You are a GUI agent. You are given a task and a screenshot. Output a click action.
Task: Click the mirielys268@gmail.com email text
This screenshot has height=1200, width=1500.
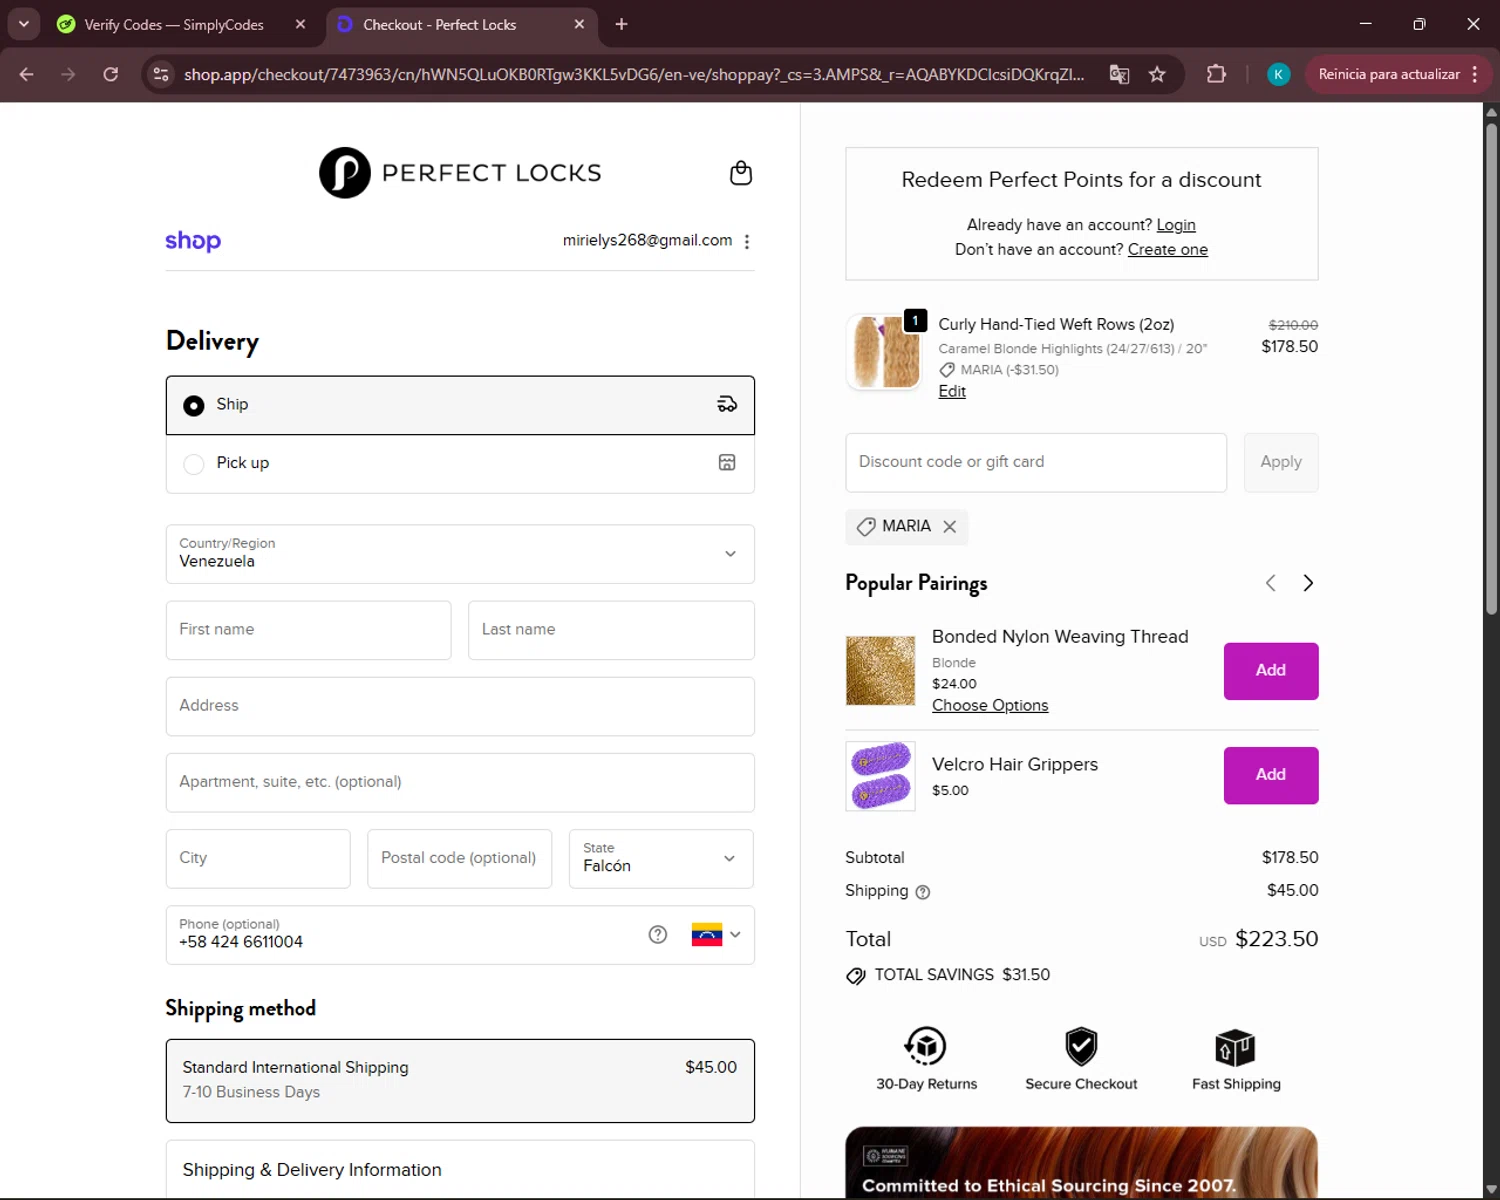[x=647, y=240]
